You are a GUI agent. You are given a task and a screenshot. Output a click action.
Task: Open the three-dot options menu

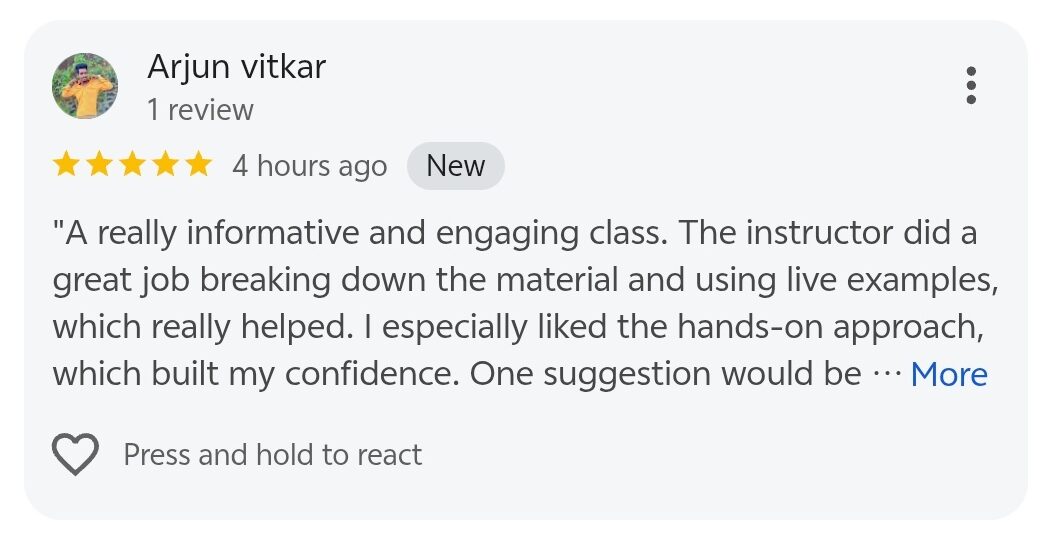pyautogui.click(x=970, y=86)
